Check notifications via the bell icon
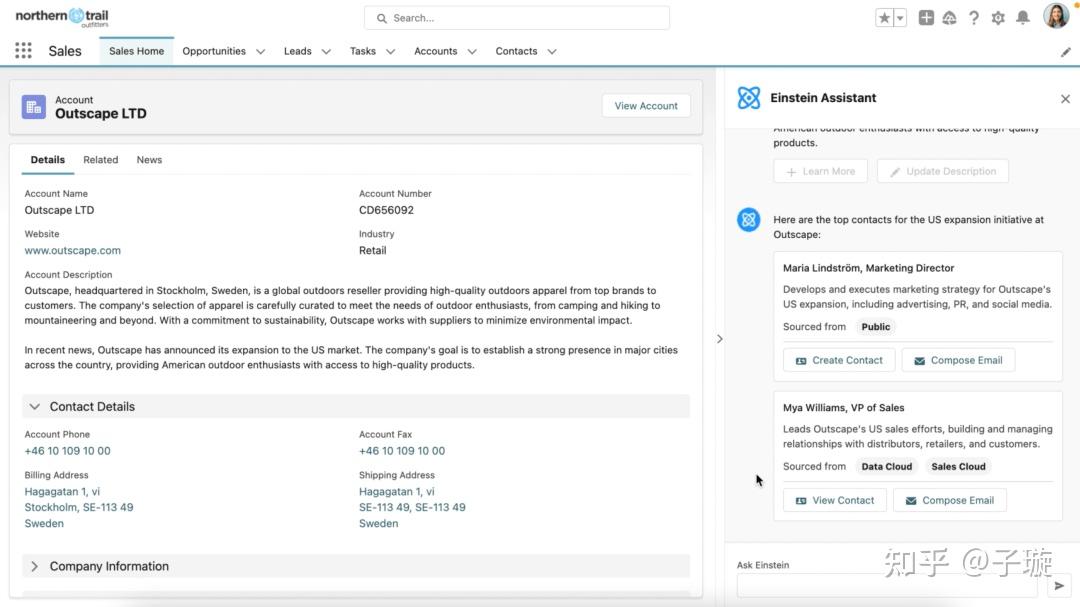 coord(1021,17)
